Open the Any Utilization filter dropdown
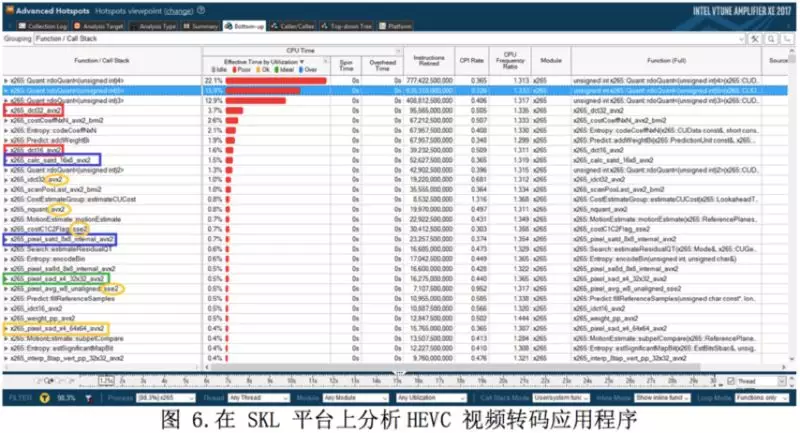 point(431,398)
